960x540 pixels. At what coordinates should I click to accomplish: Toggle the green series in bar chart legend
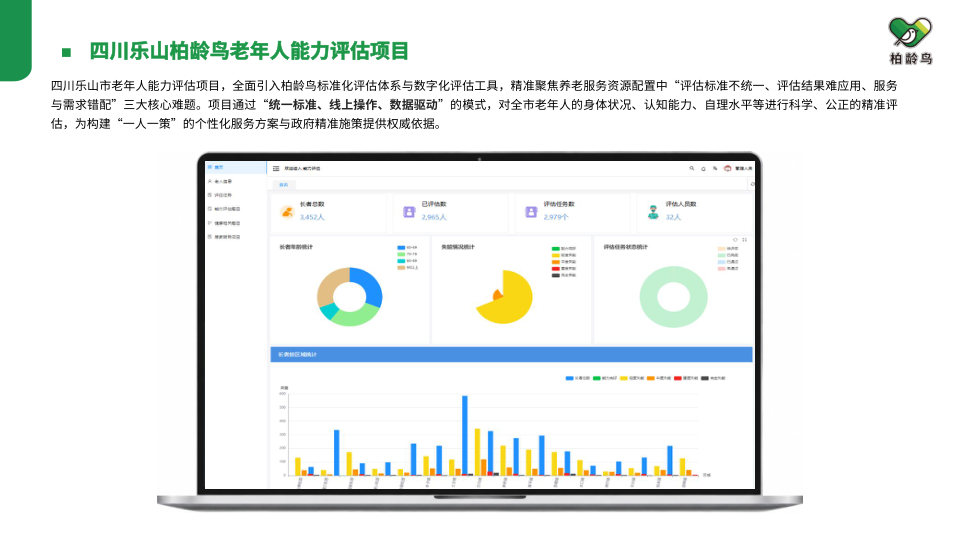coord(597,378)
